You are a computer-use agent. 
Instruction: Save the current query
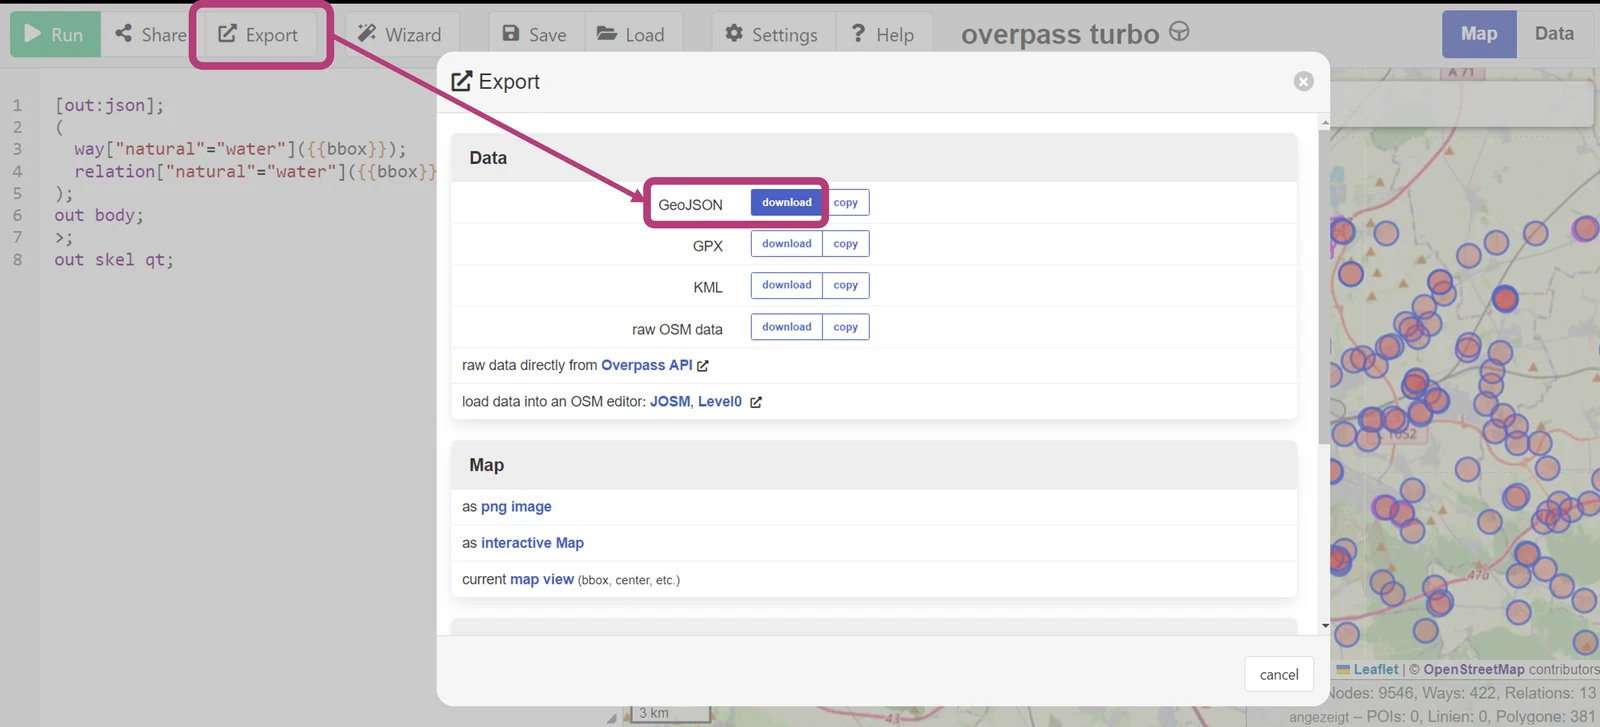click(534, 34)
